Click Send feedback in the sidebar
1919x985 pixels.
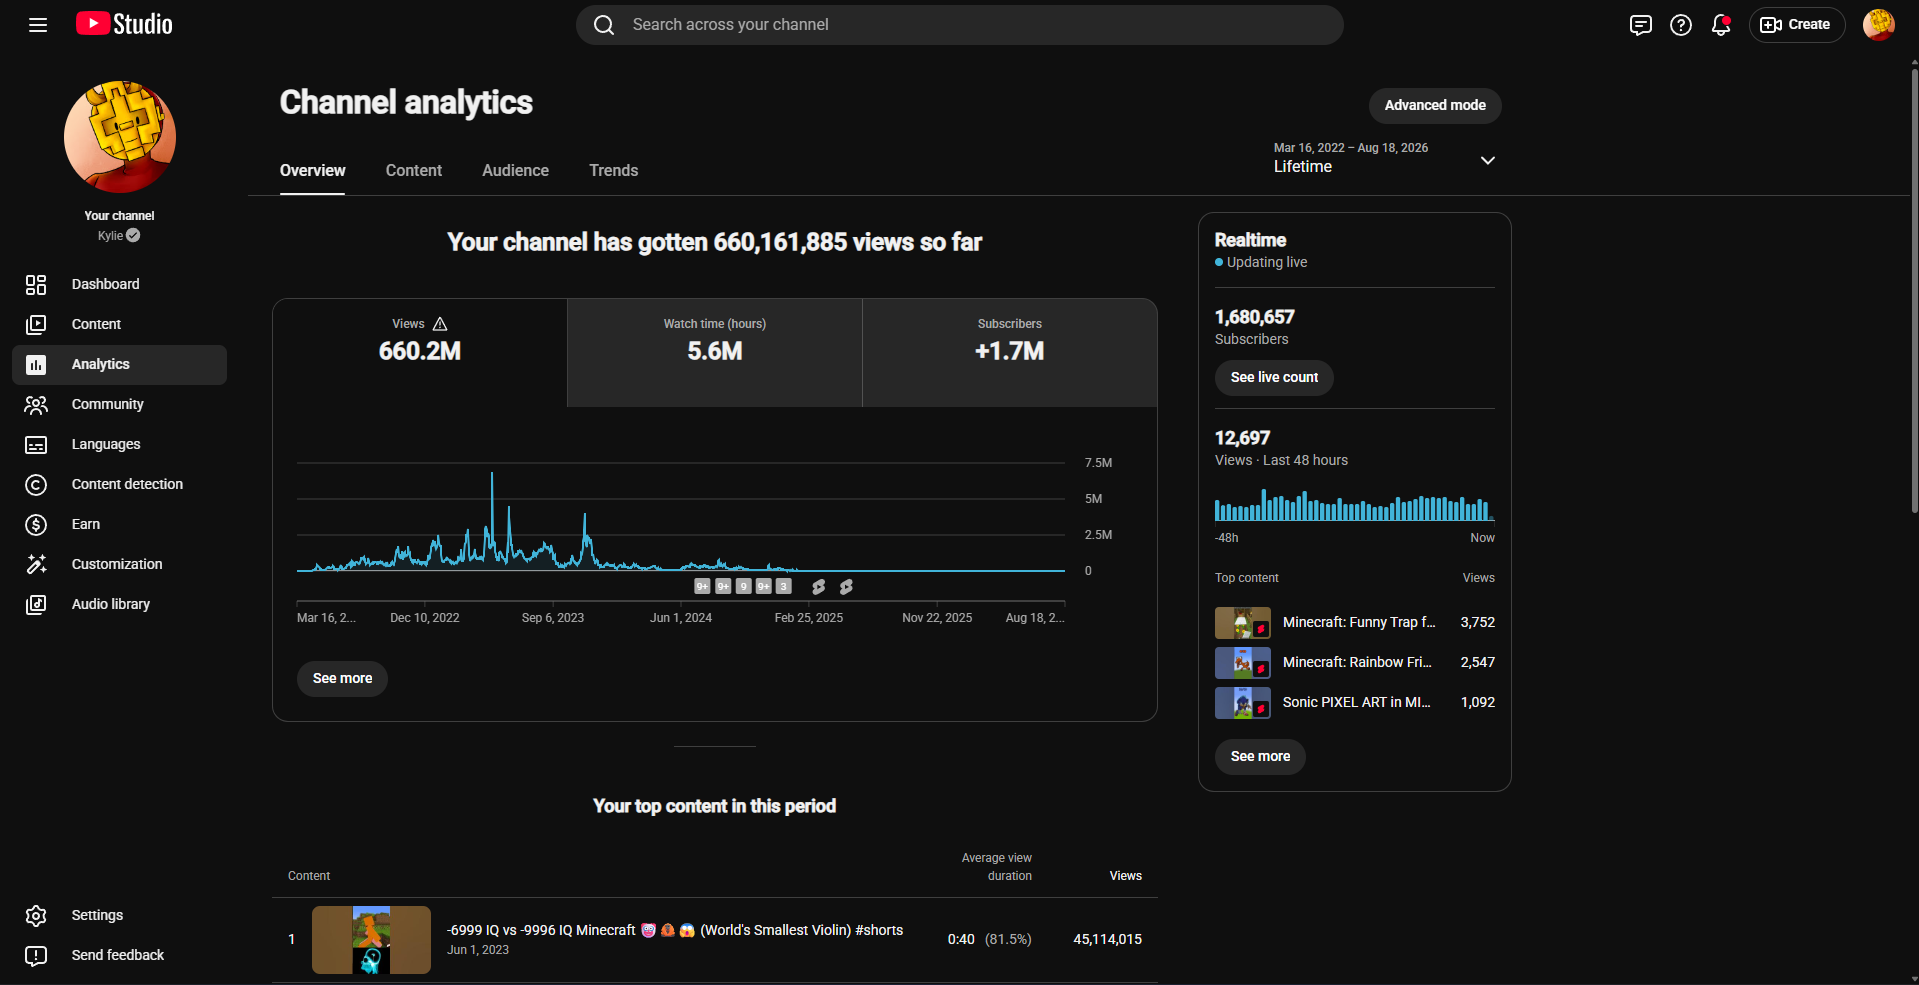click(x=120, y=956)
